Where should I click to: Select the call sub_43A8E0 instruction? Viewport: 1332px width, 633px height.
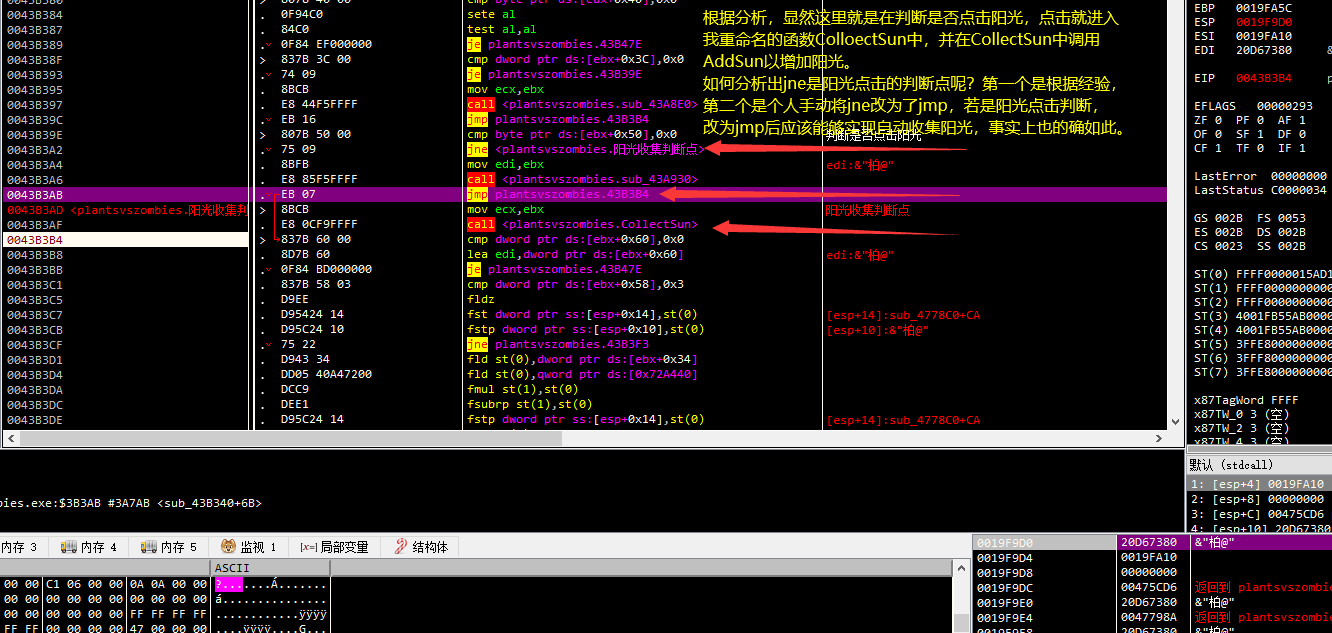tap(582, 104)
